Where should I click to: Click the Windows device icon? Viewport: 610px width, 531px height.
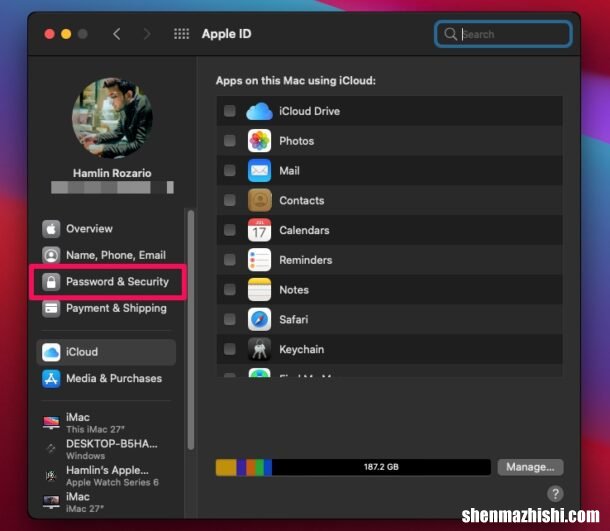(x=51, y=449)
